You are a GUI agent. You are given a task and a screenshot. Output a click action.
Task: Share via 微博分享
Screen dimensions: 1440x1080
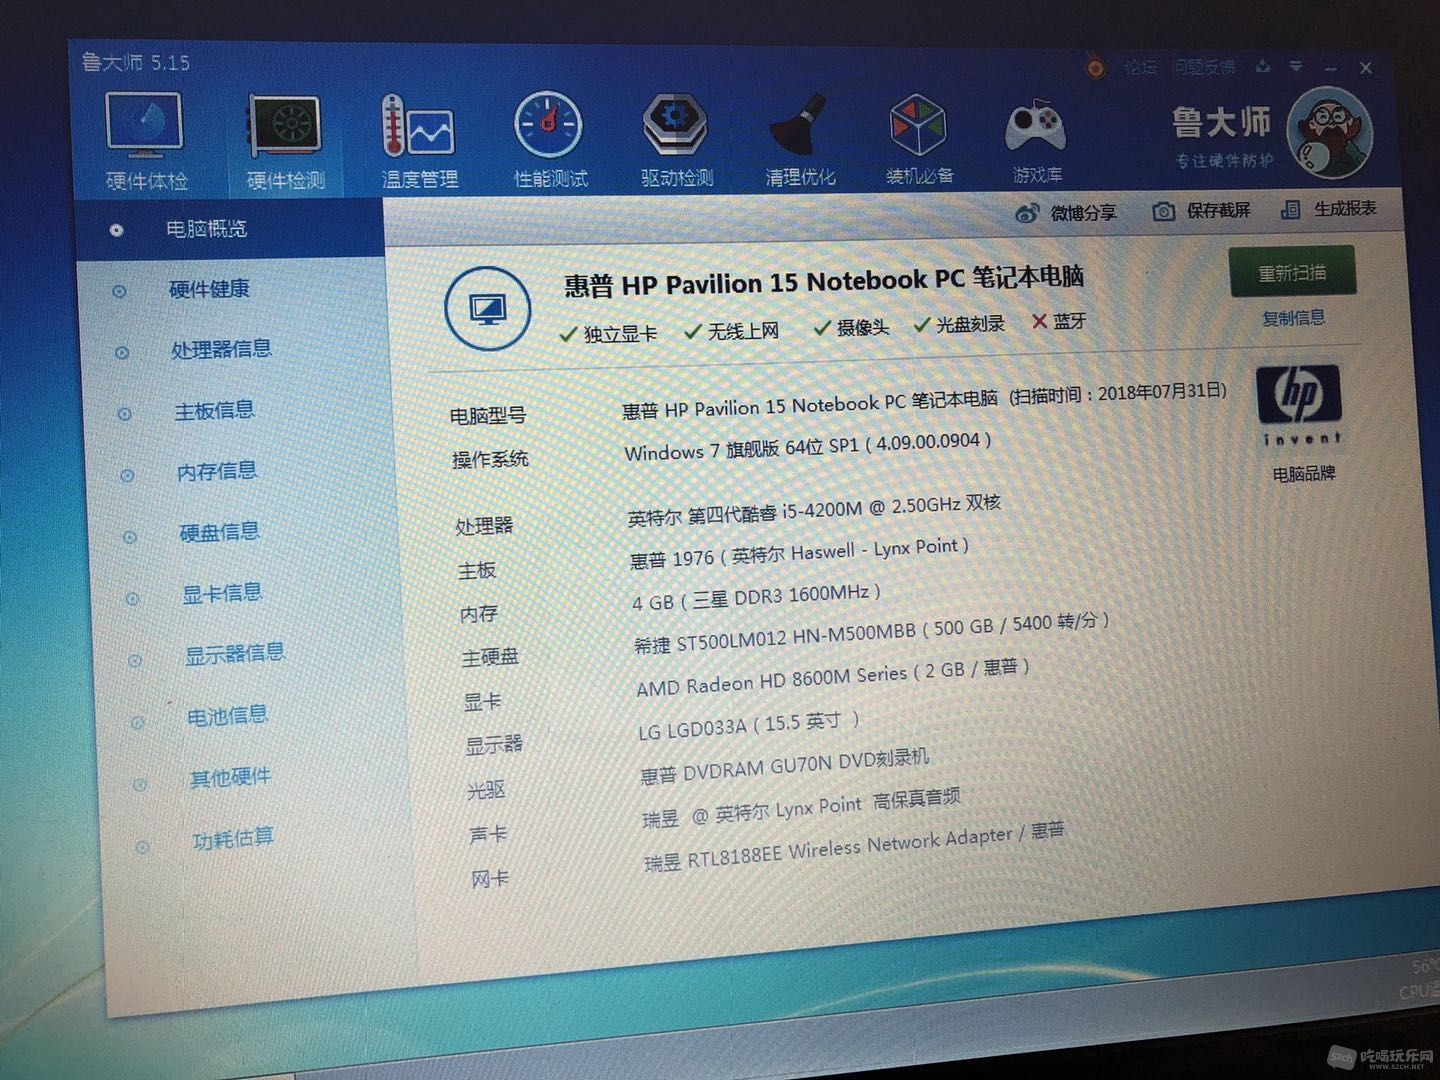coord(1066,213)
